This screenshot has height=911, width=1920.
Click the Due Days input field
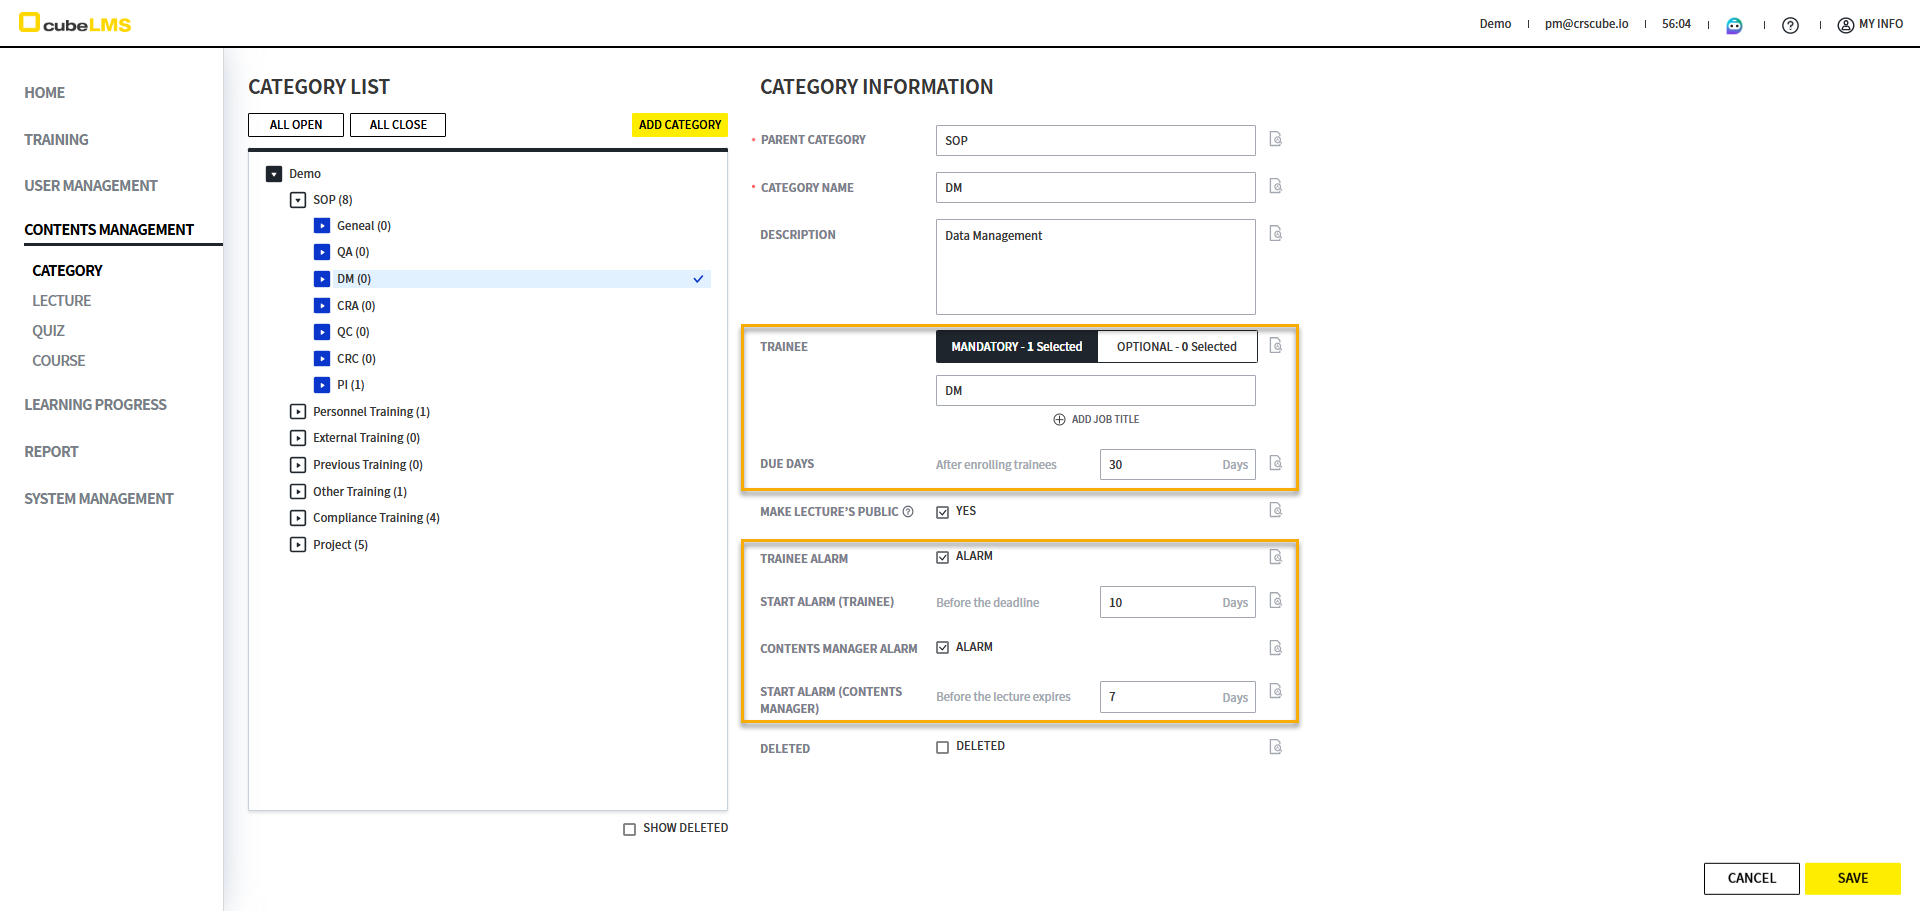point(1160,465)
